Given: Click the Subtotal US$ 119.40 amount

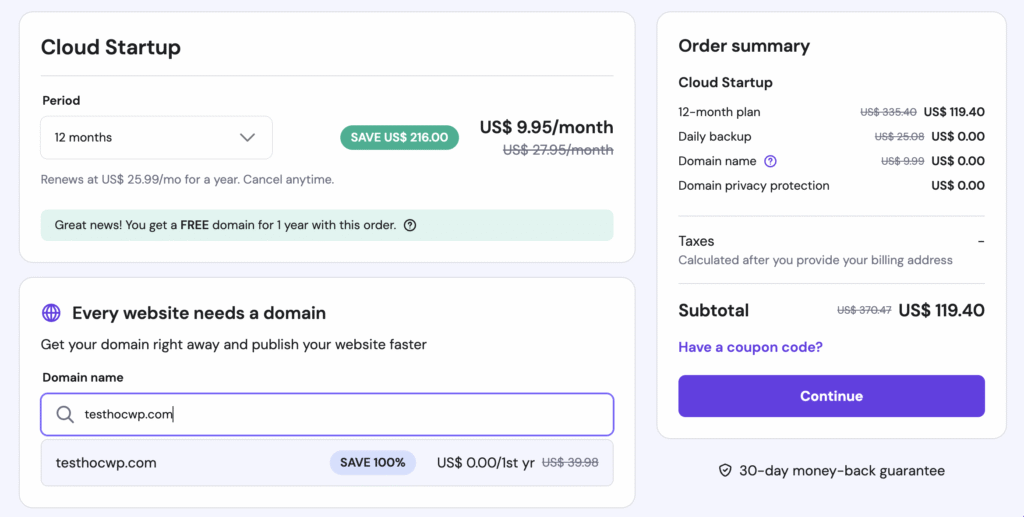Looking at the screenshot, I should [941, 310].
